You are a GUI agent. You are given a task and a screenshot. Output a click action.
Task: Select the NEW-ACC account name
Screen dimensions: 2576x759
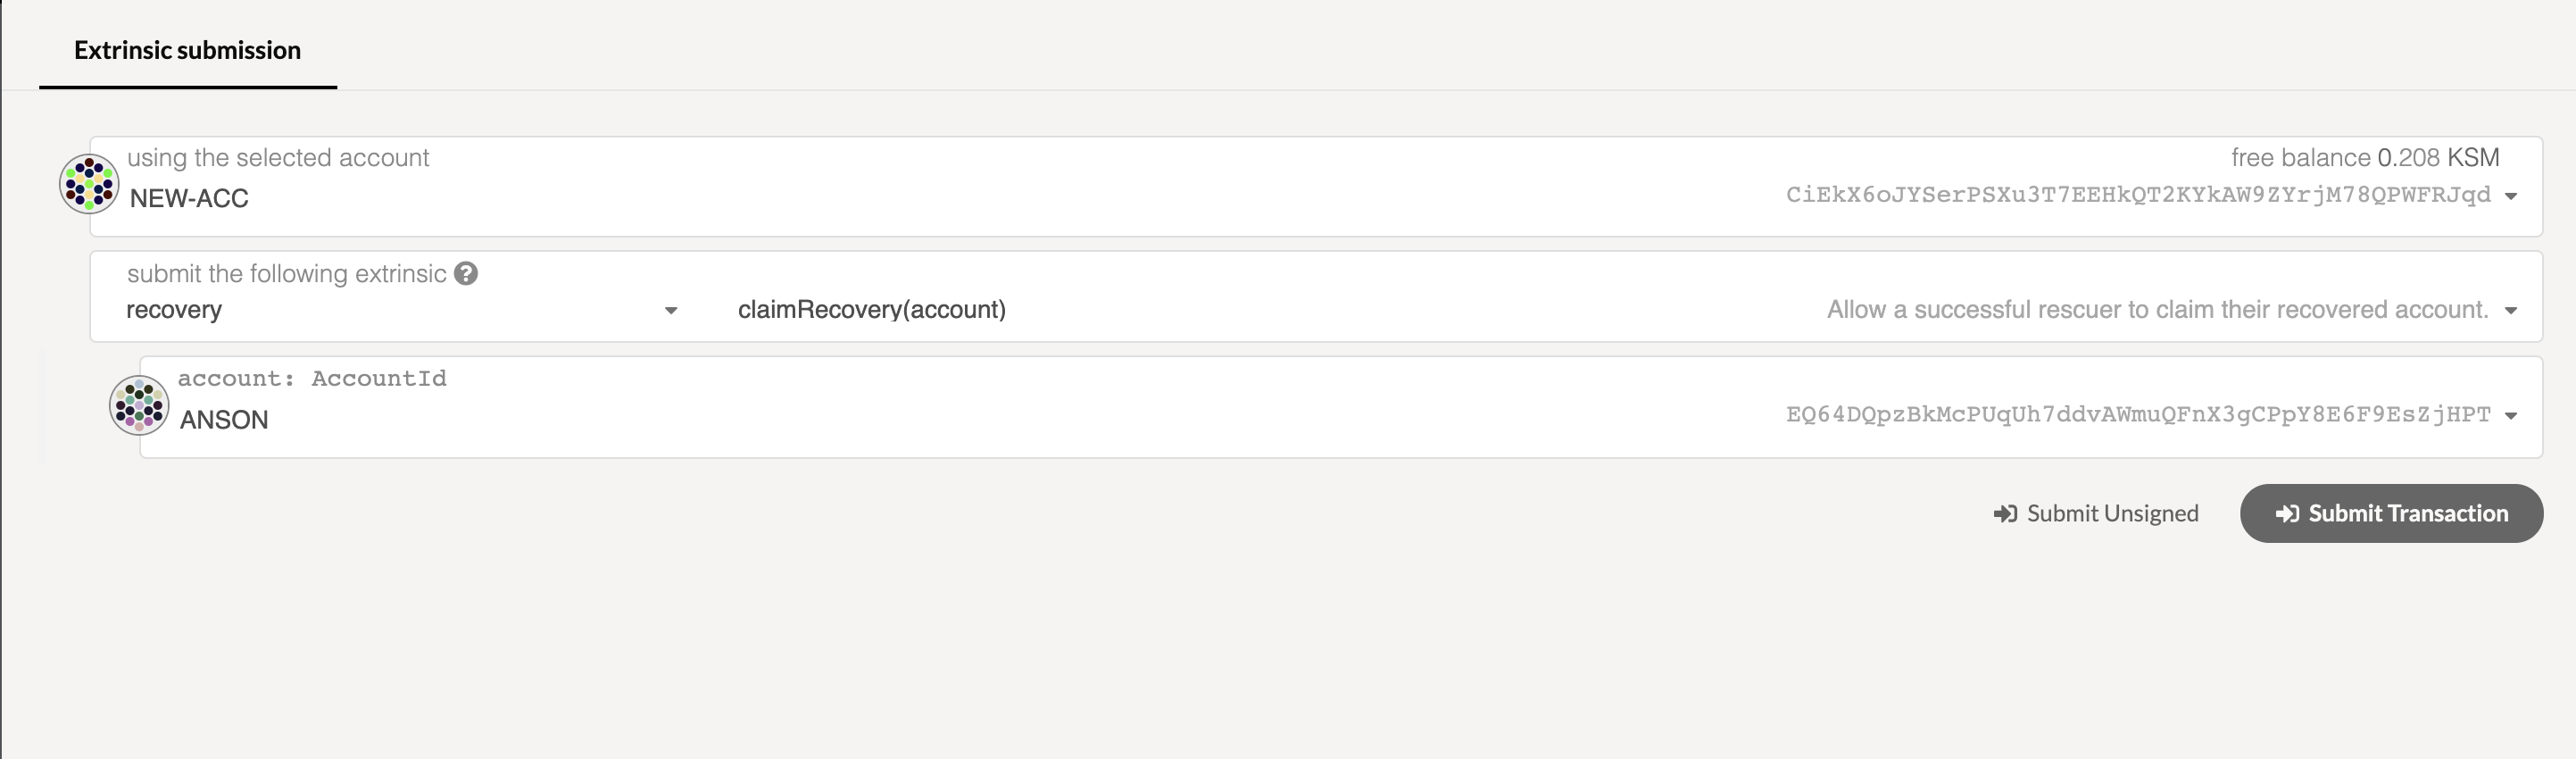(x=189, y=199)
